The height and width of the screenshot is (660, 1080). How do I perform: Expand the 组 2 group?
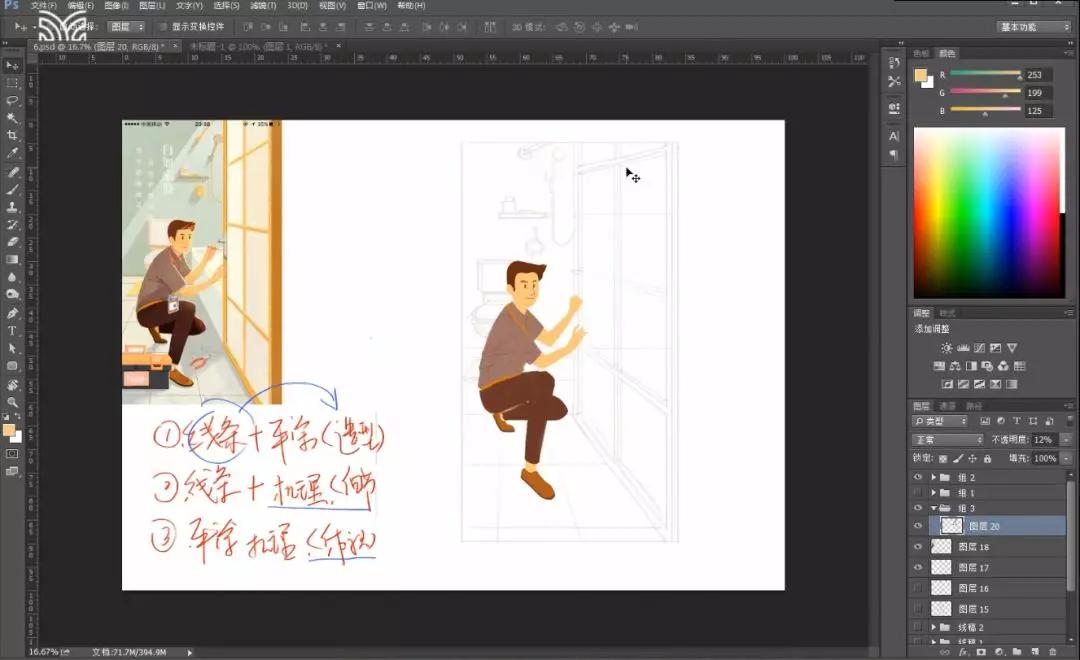(x=933, y=477)
